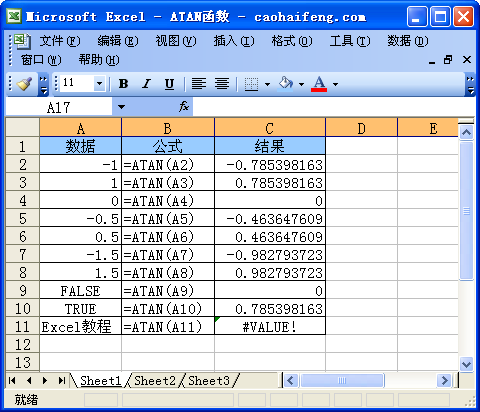Go to last sheet tab arrow
The image size is (480, 412).
click(62, 380)
